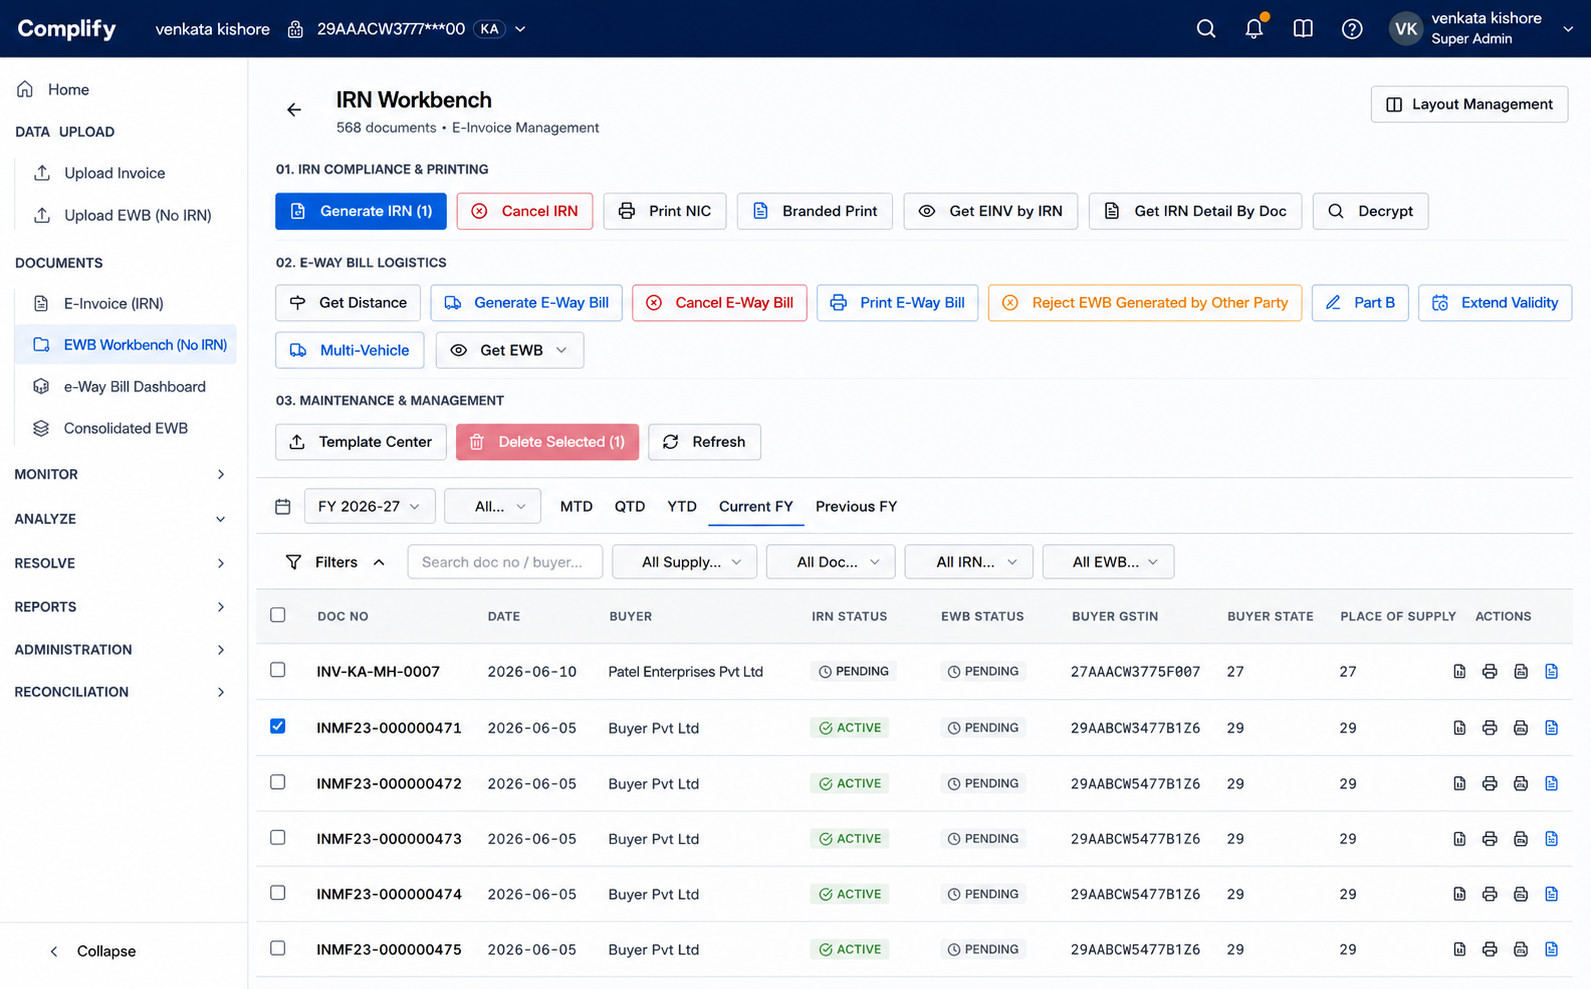Screen dimensions: 1591x989
Task: Expand the REPORTS sidebar section
Action: 120,607
